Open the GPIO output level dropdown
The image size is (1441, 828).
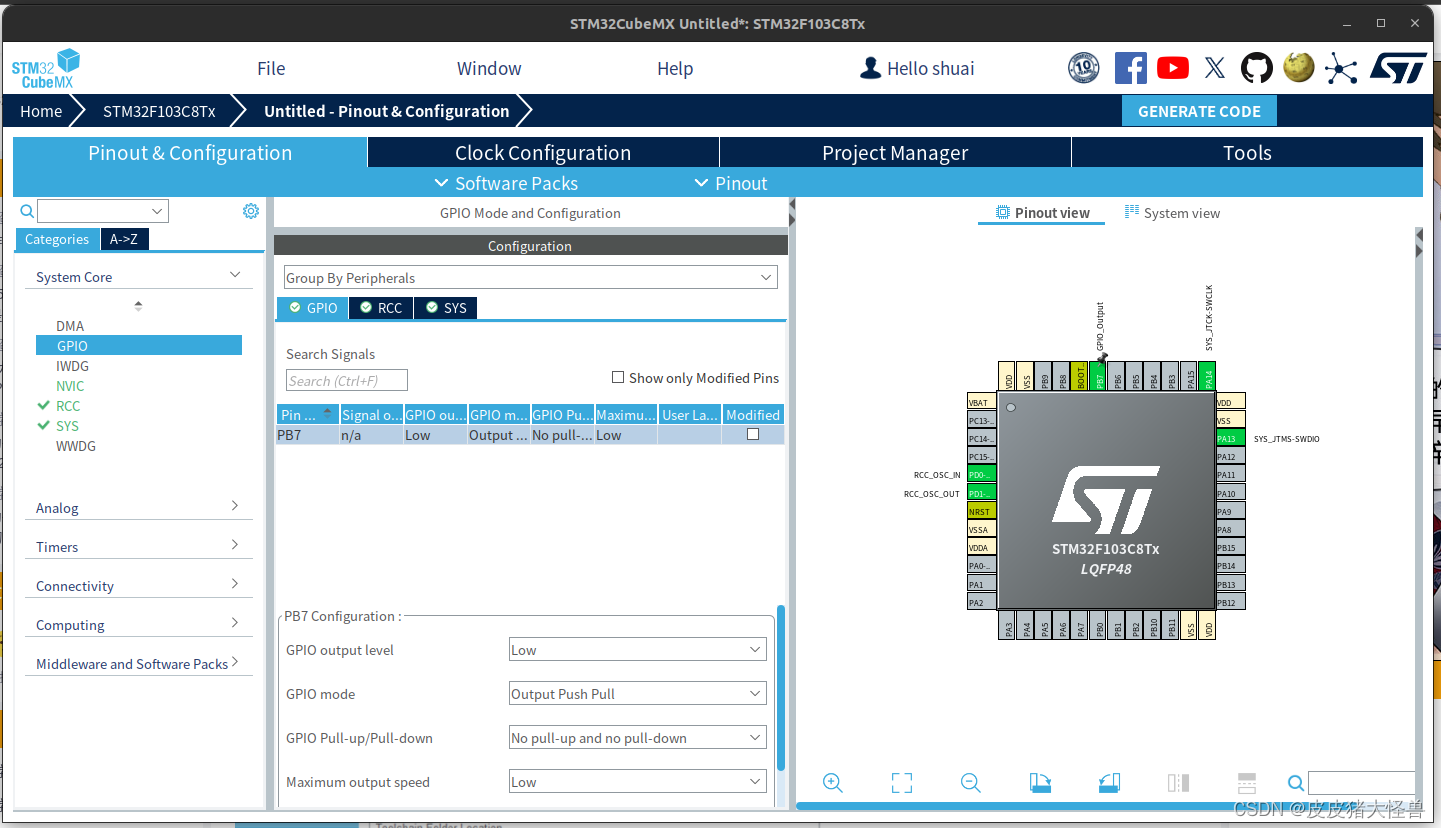coord(638,649)
